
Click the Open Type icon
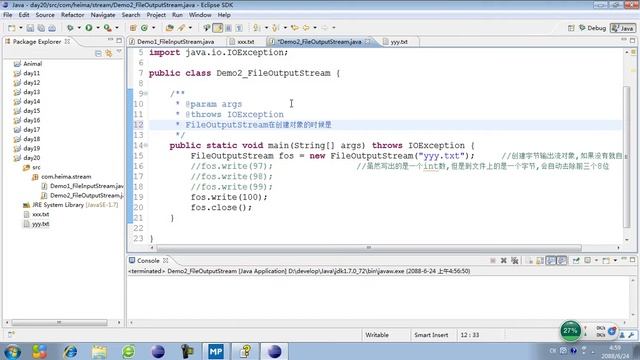pyautogui.click(x=169, y=28)
